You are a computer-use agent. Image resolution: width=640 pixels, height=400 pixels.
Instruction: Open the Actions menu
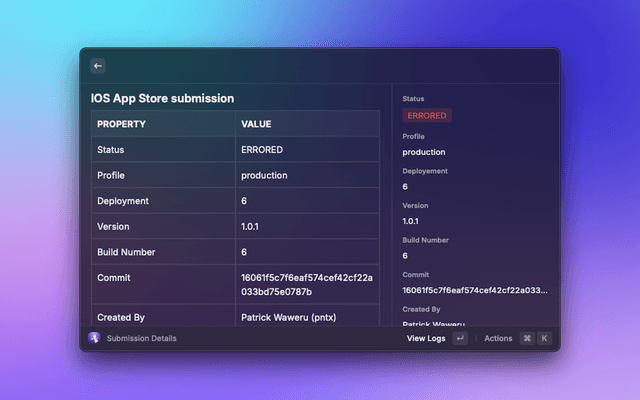[498, 338]
